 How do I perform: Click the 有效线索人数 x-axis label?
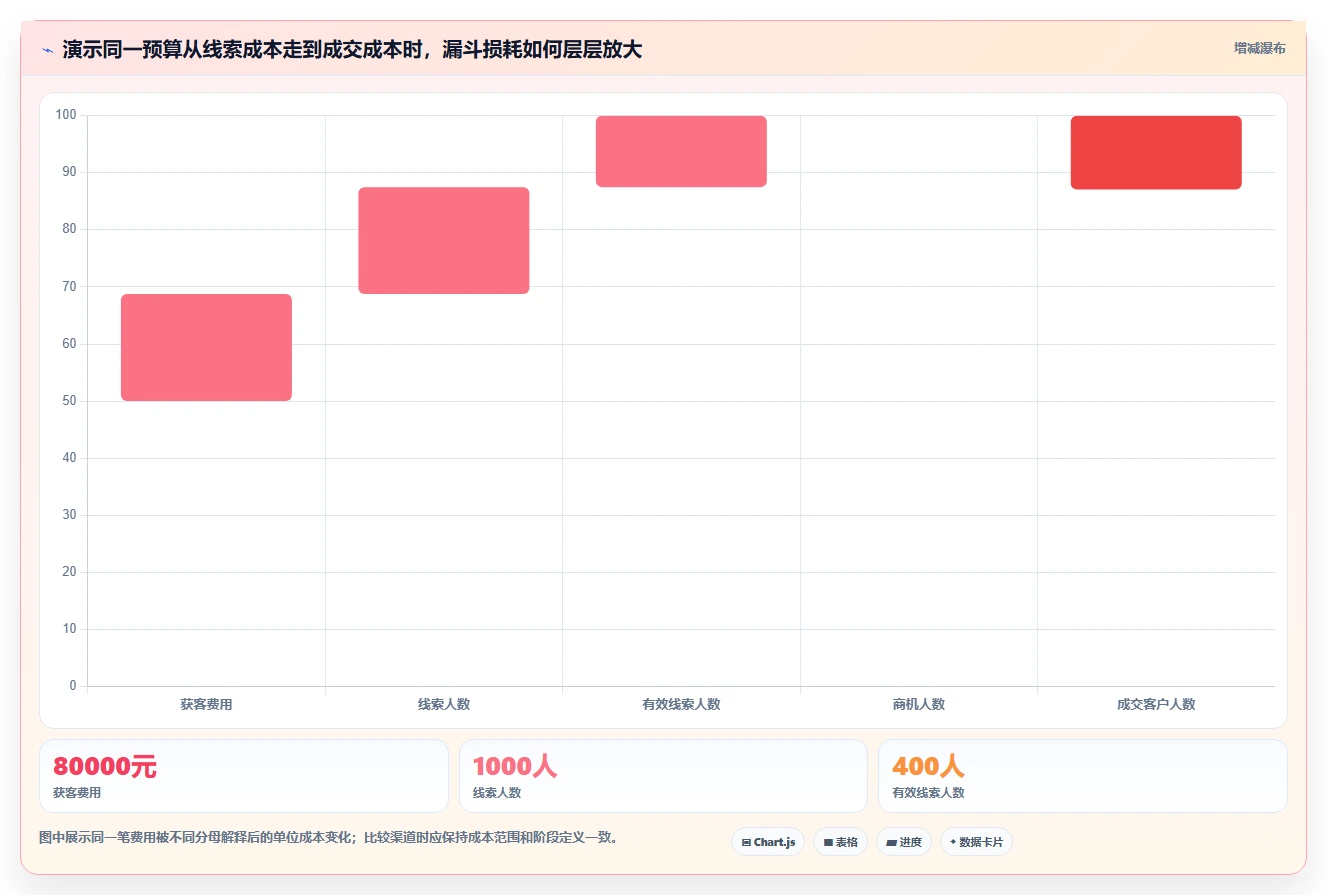681,704
